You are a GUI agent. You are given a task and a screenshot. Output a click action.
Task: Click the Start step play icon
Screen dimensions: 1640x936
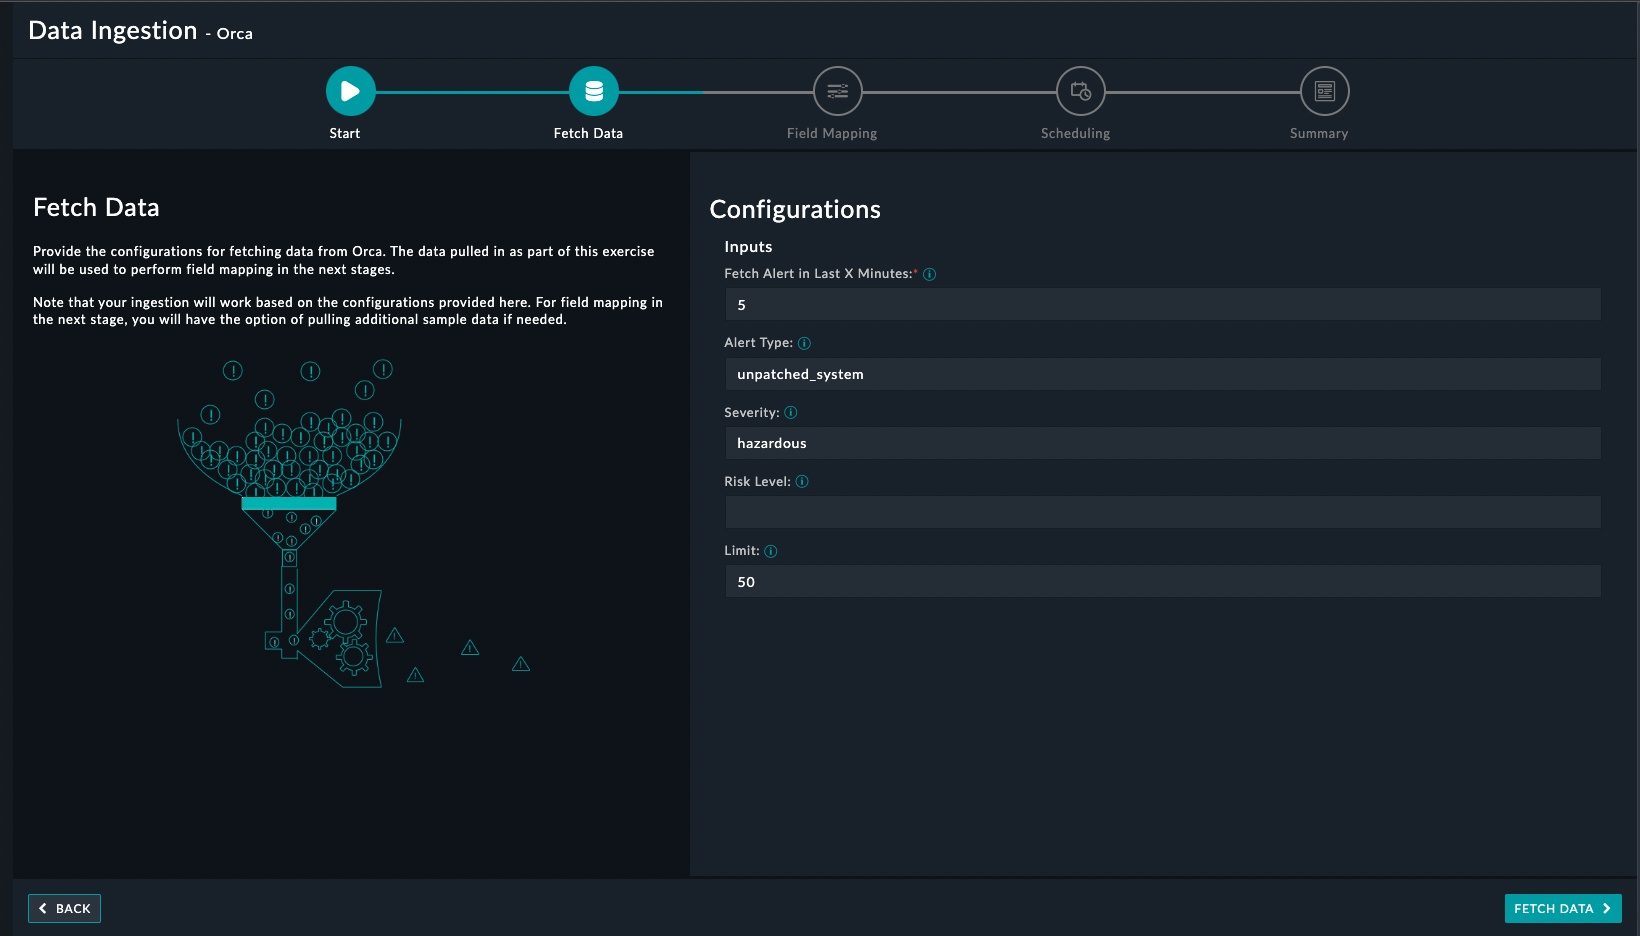click(x=350, y=91)
